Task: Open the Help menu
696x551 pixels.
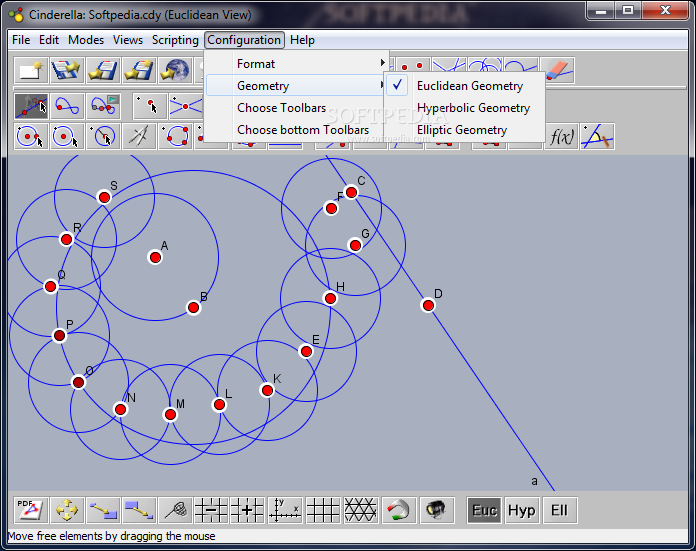Action: (x=302, y=40)
